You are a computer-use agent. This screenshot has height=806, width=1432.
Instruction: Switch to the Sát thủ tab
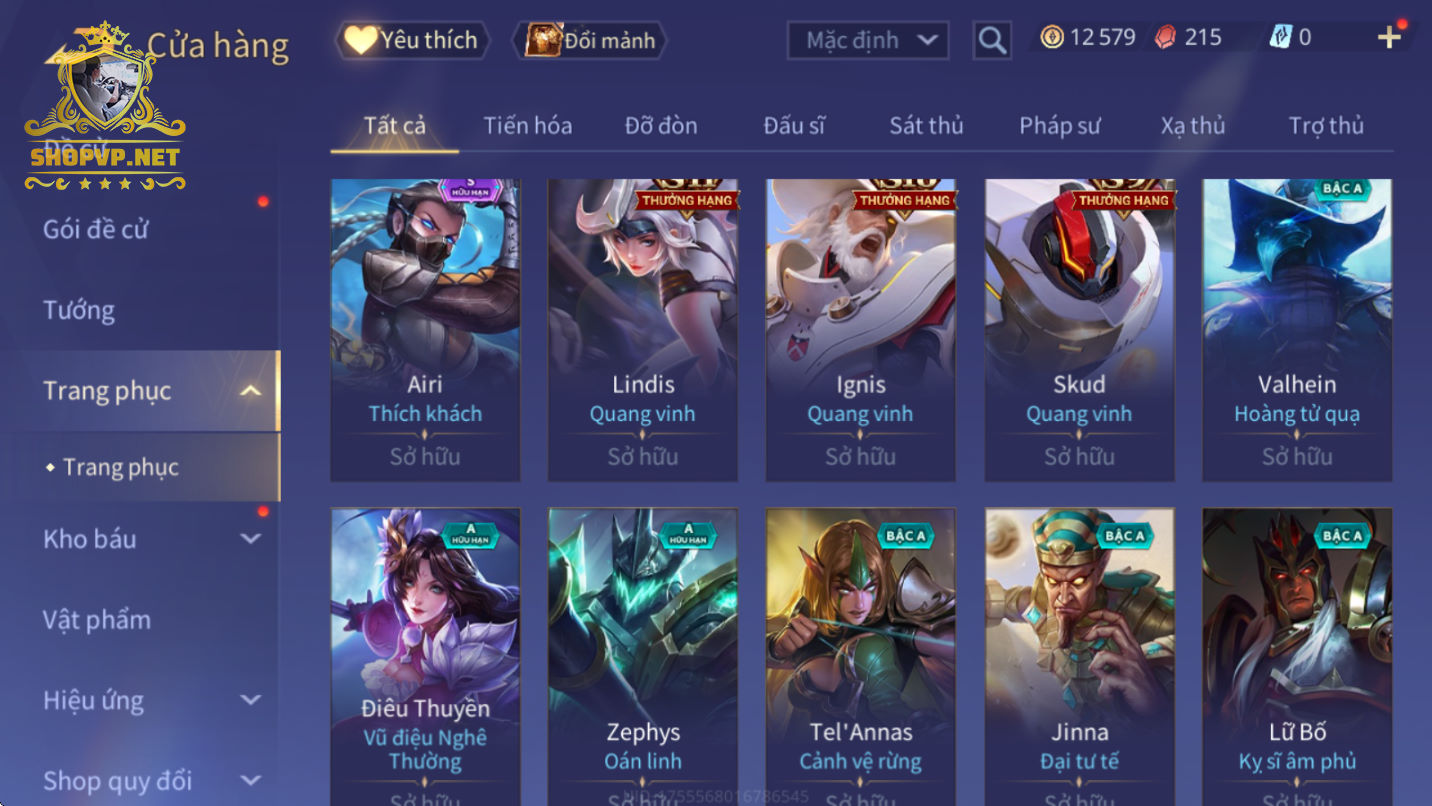(x=926, y=126)
